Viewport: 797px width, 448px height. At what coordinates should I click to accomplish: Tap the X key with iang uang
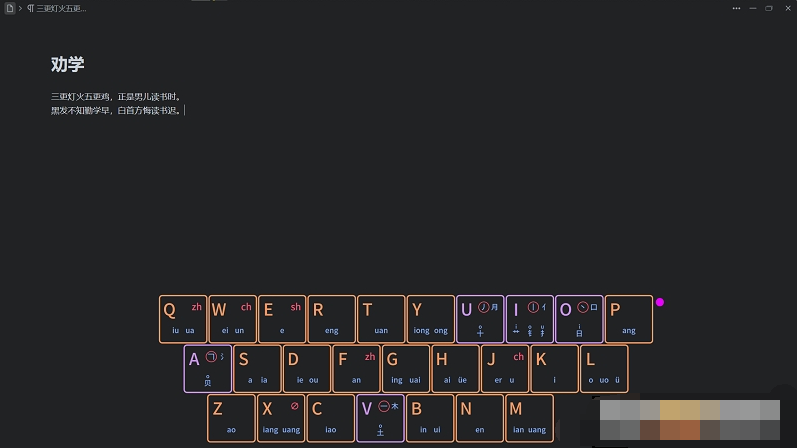tap(281, 418)
